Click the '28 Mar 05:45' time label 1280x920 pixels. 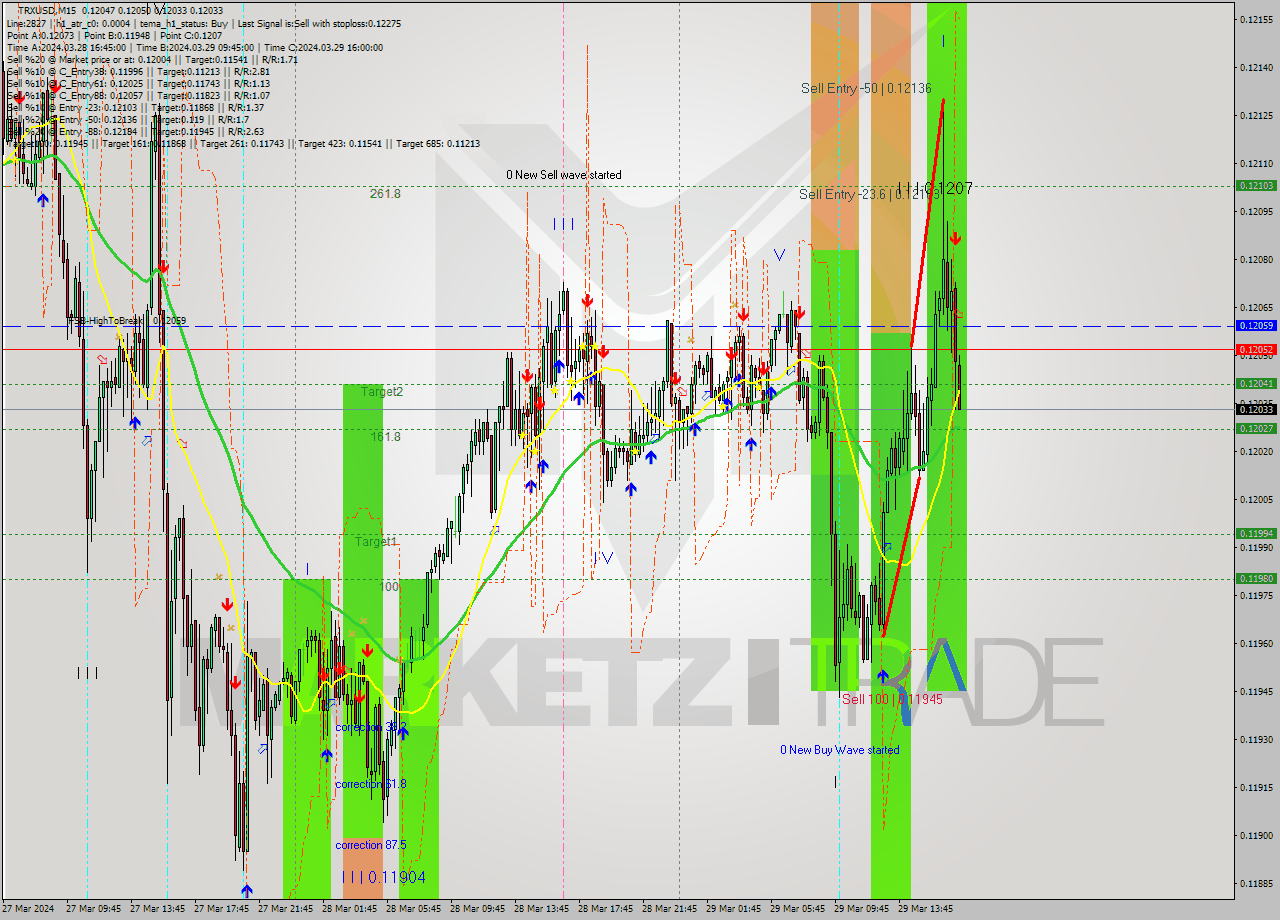(413, 910)
